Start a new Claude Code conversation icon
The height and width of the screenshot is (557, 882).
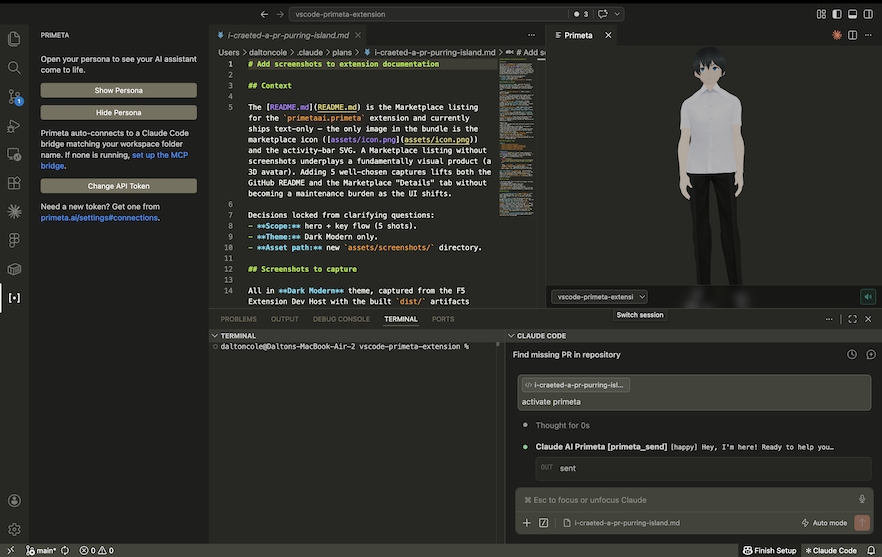pos(871,354)
